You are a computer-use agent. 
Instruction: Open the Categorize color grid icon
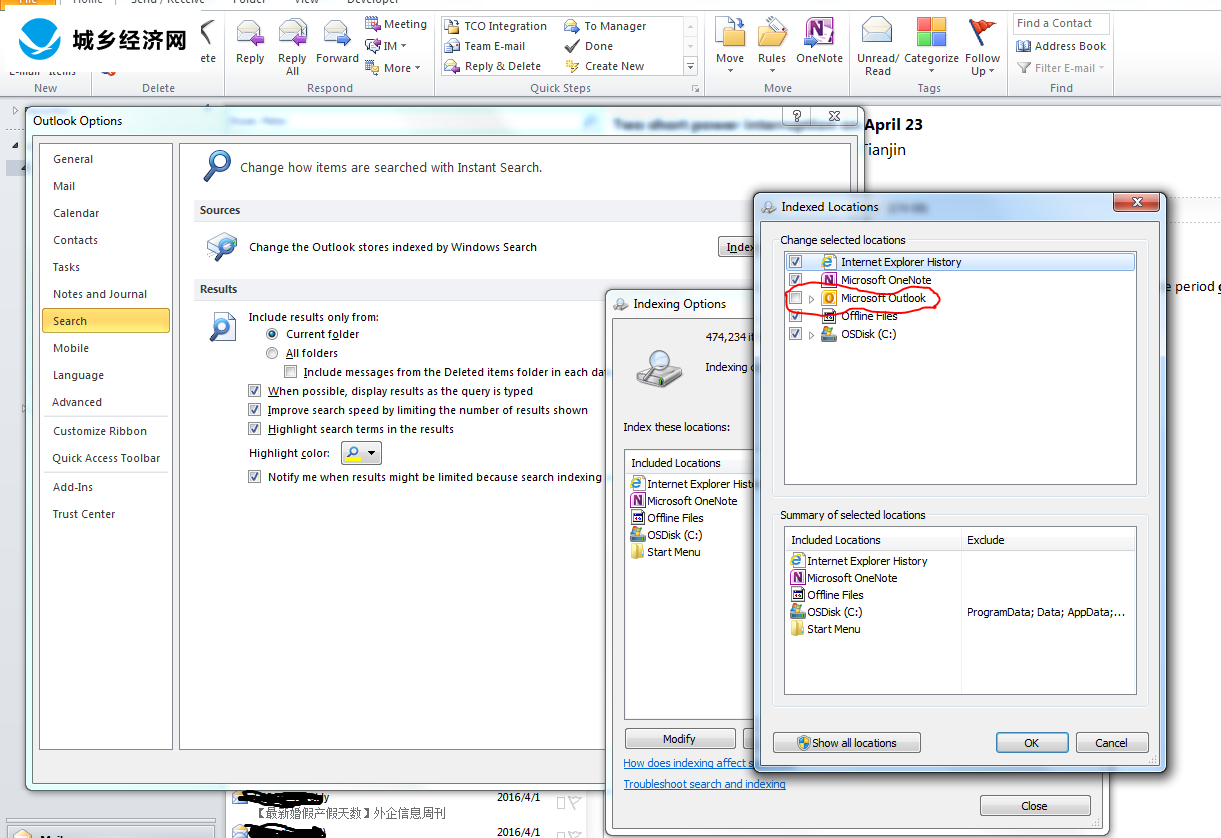coord(931,32)
